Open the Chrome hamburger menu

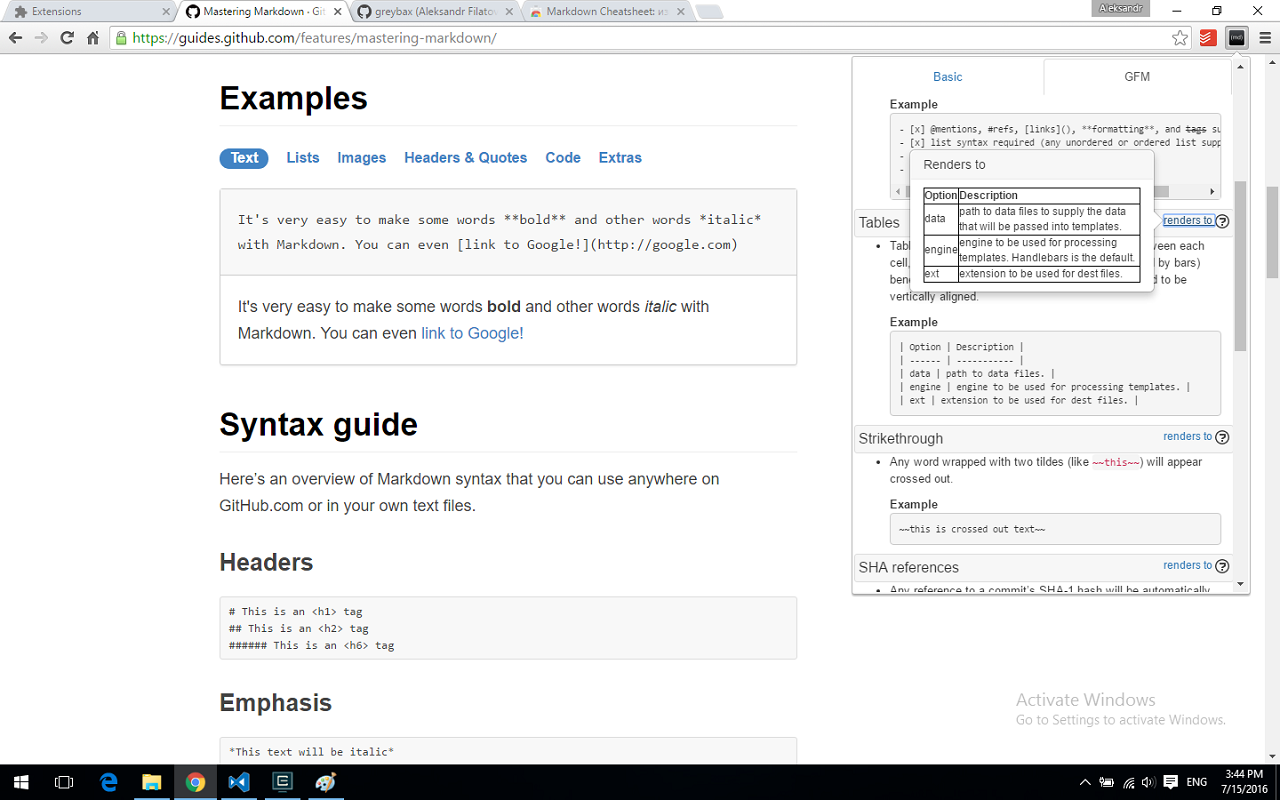[1265, 38]
